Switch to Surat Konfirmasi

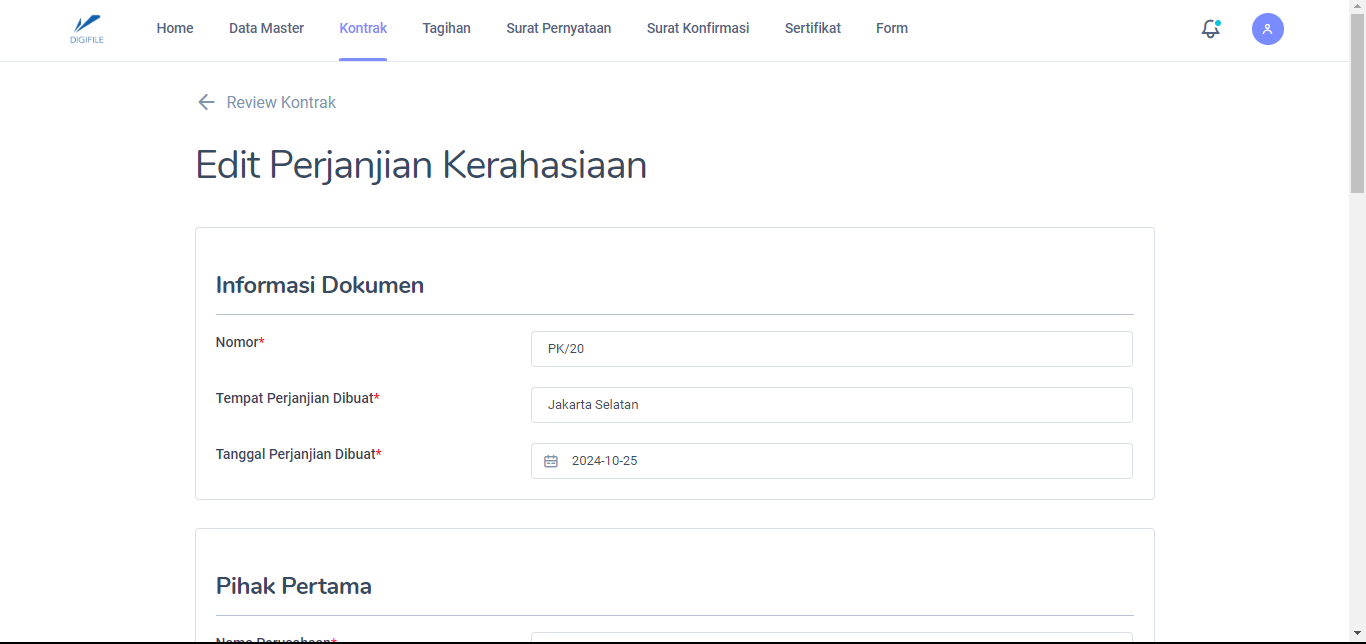697,28
